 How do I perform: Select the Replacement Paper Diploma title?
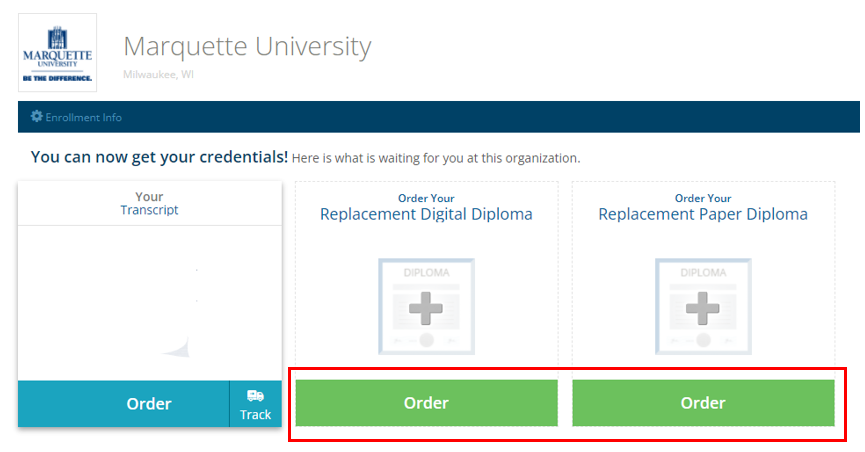pos(703,214)
